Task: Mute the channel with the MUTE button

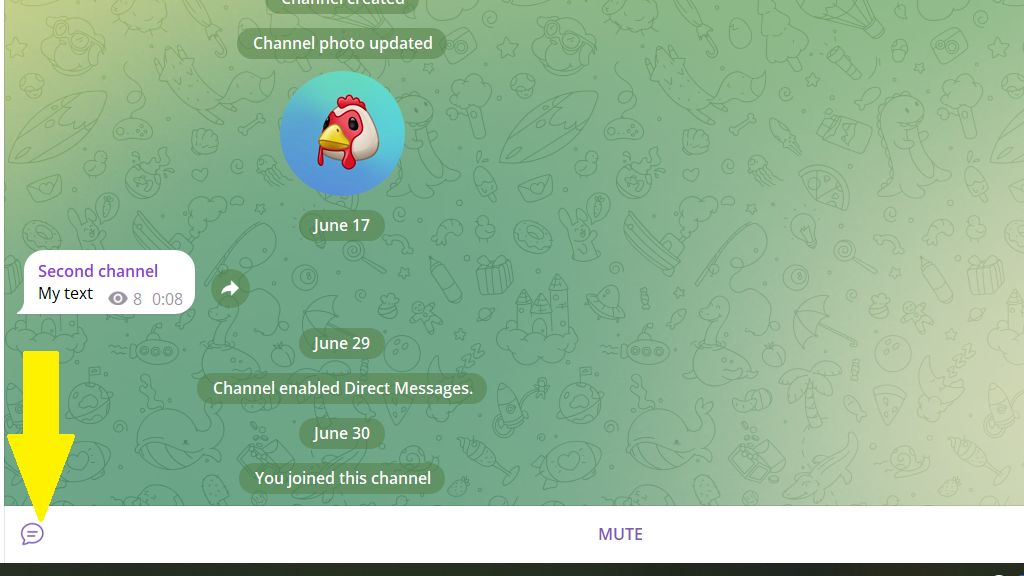Action: pyautogui.click(x=620, y=534)
